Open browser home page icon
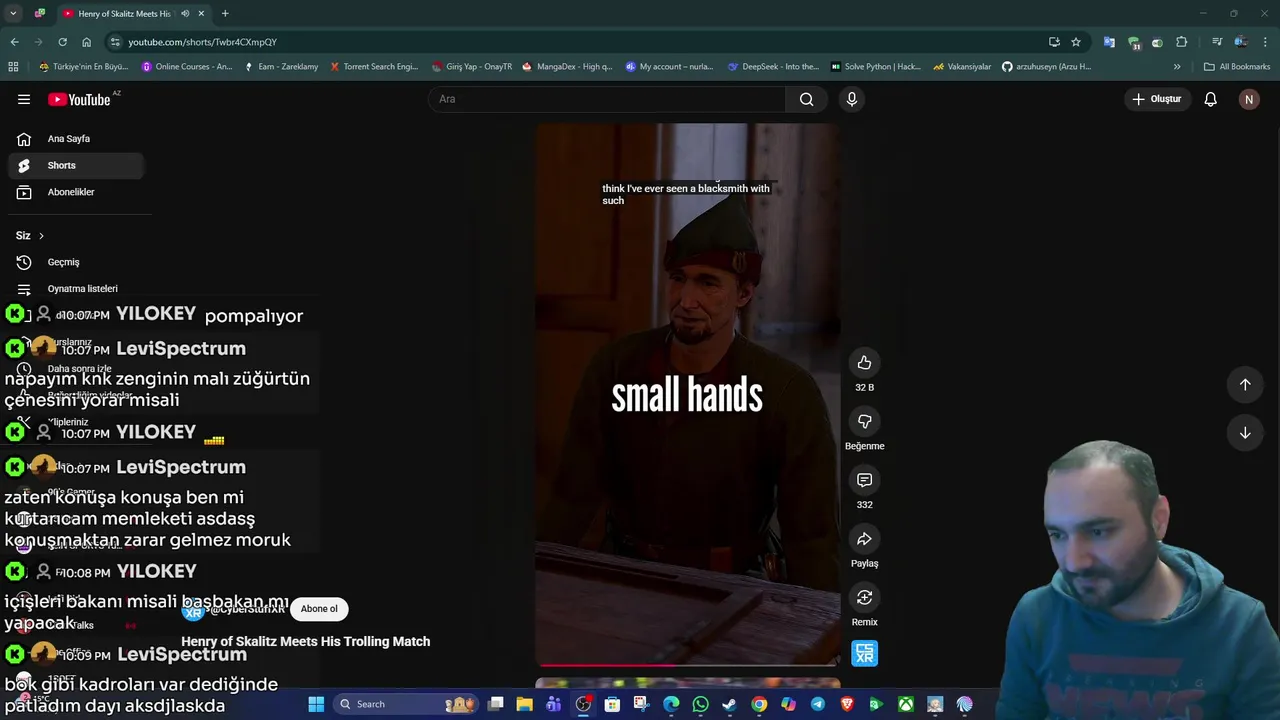 87,42
